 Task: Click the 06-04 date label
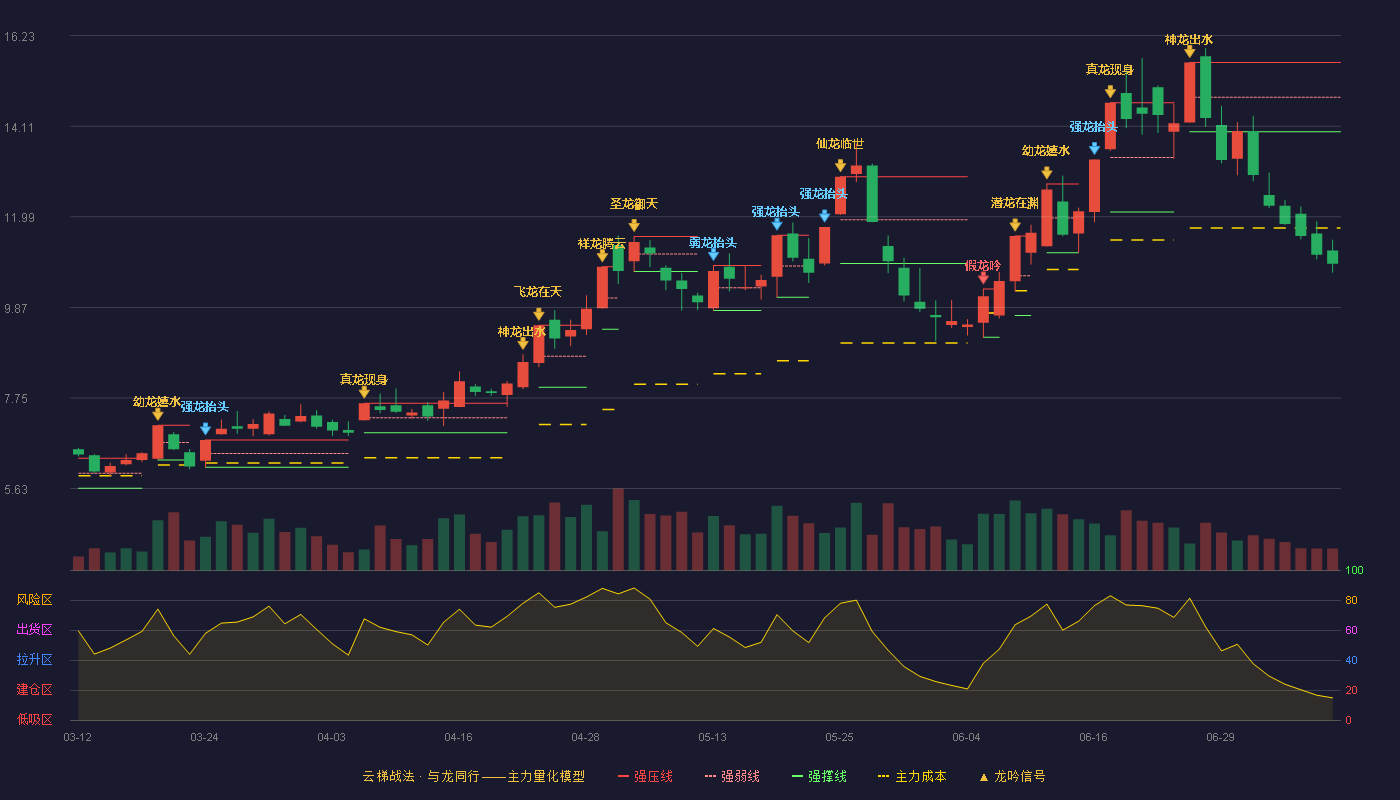pos(966,737)
